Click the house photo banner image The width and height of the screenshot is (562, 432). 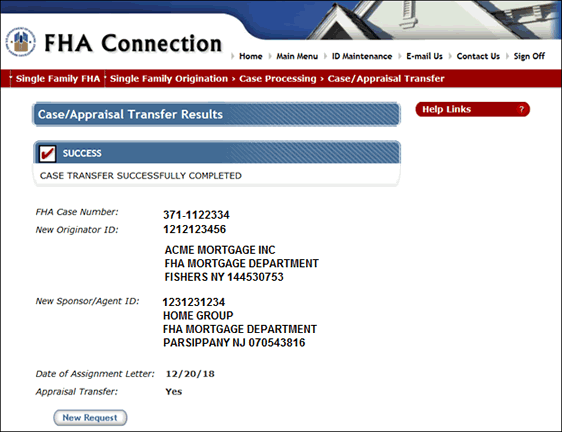(434, 20)
